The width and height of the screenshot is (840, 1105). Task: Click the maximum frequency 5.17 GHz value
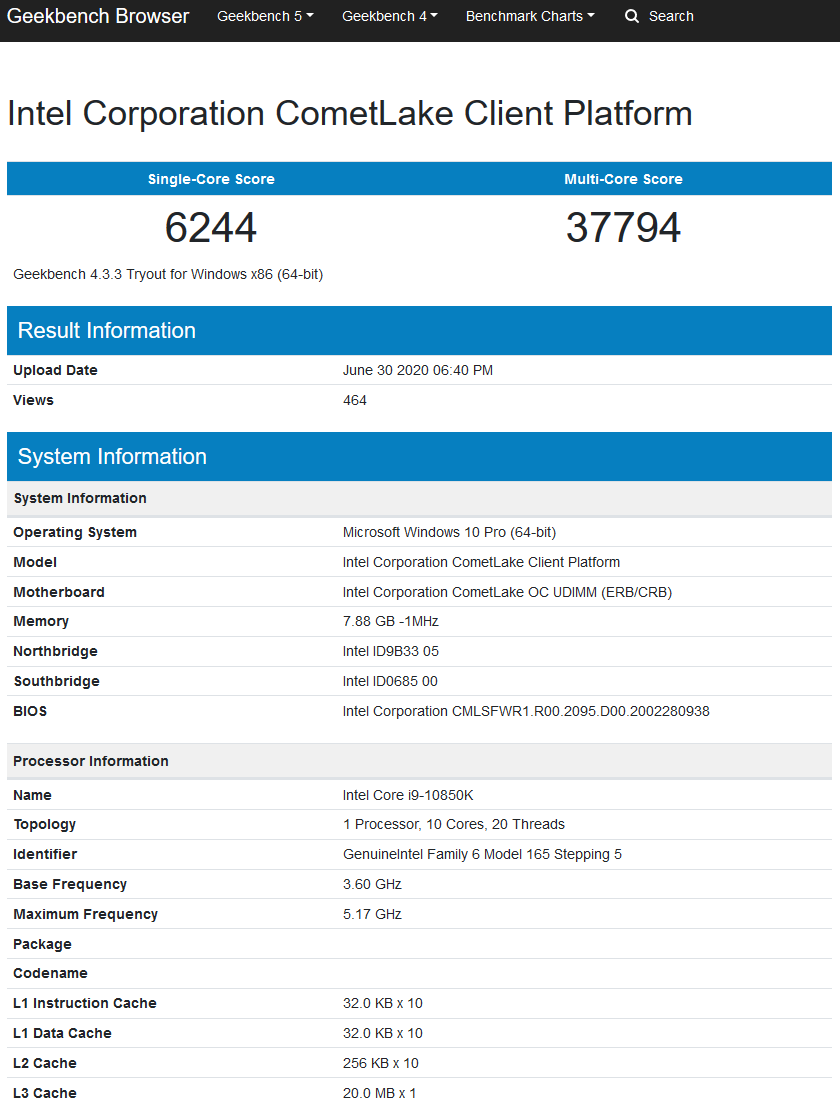pos(372,915)
